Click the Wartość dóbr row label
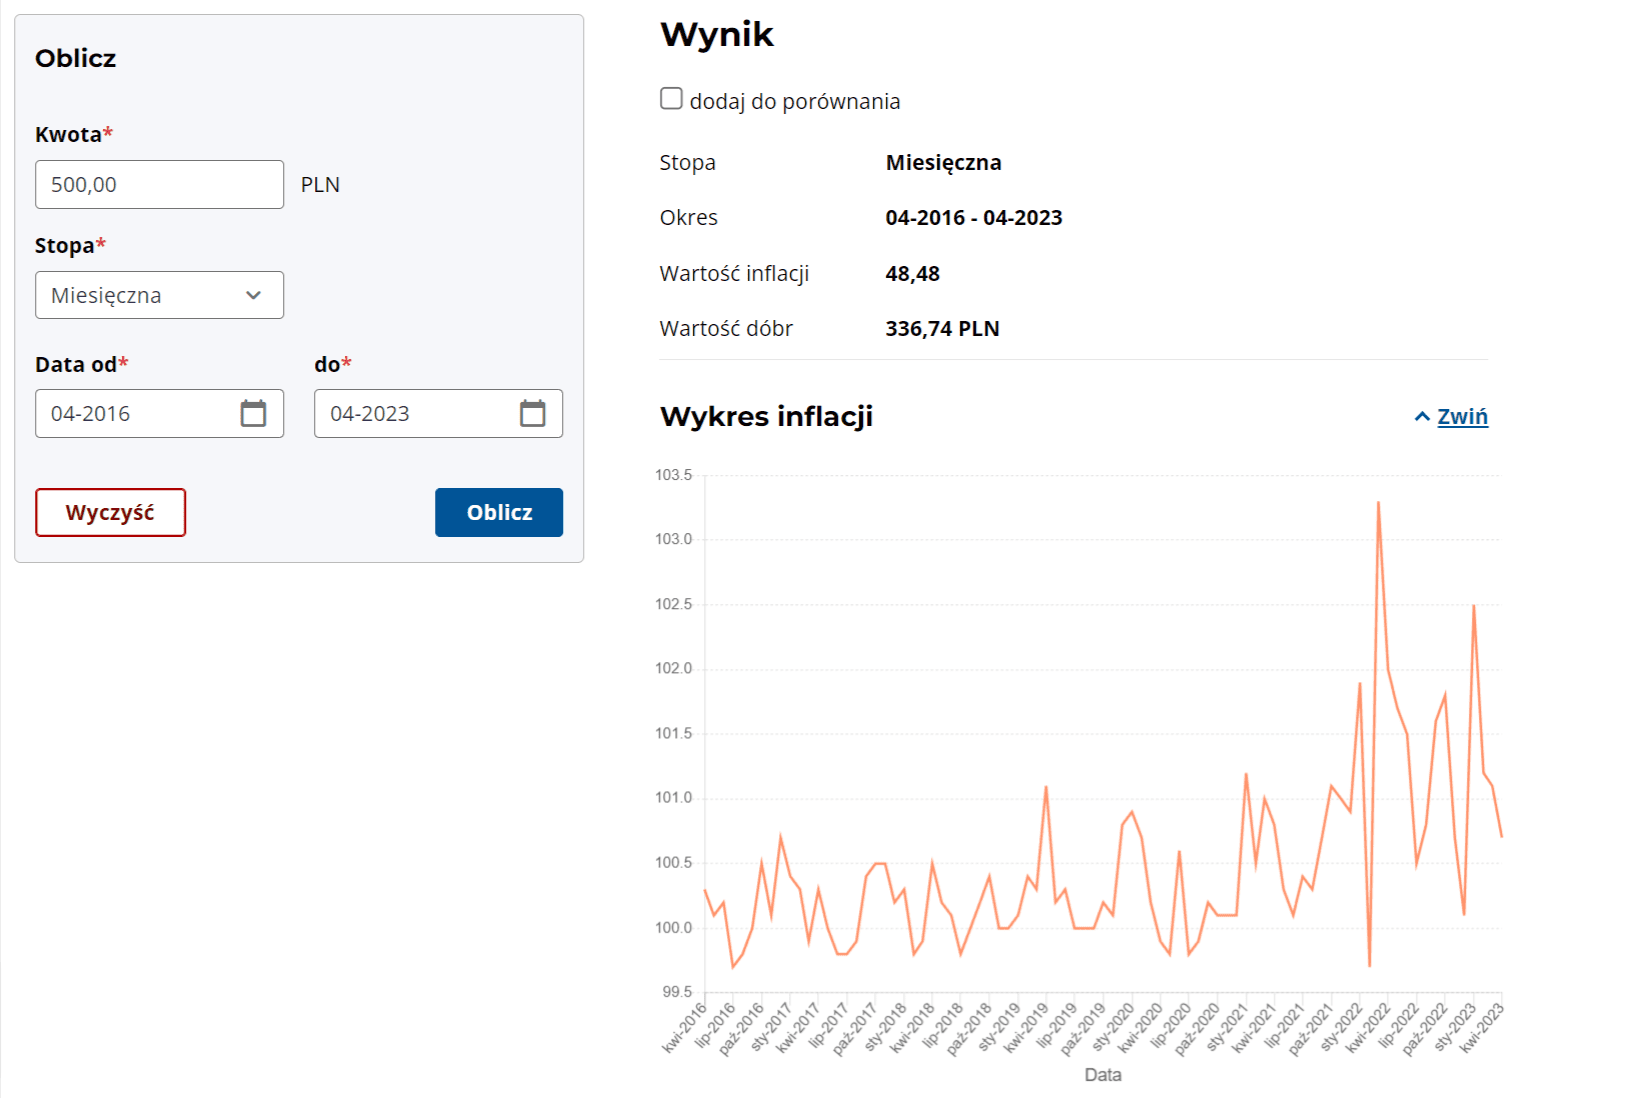Image resolution: width=1642 pixels, height=1098 pixels. click(x=726, y=328)
